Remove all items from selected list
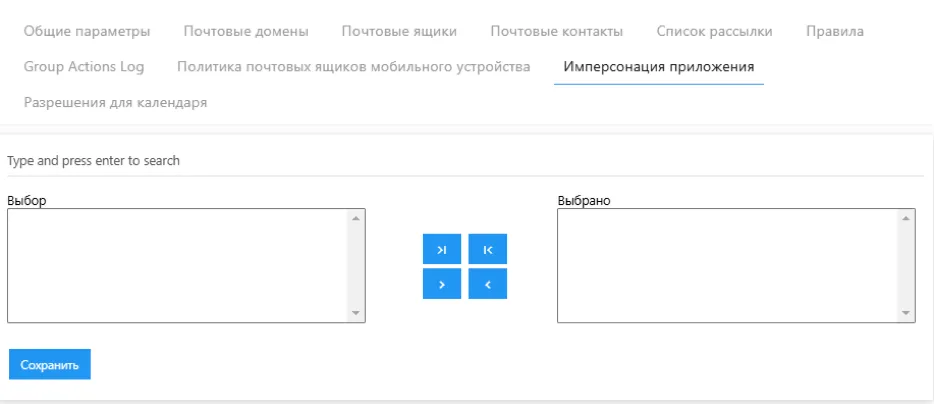934x404 pixels. pyautogui.click(x=488, y=249)
